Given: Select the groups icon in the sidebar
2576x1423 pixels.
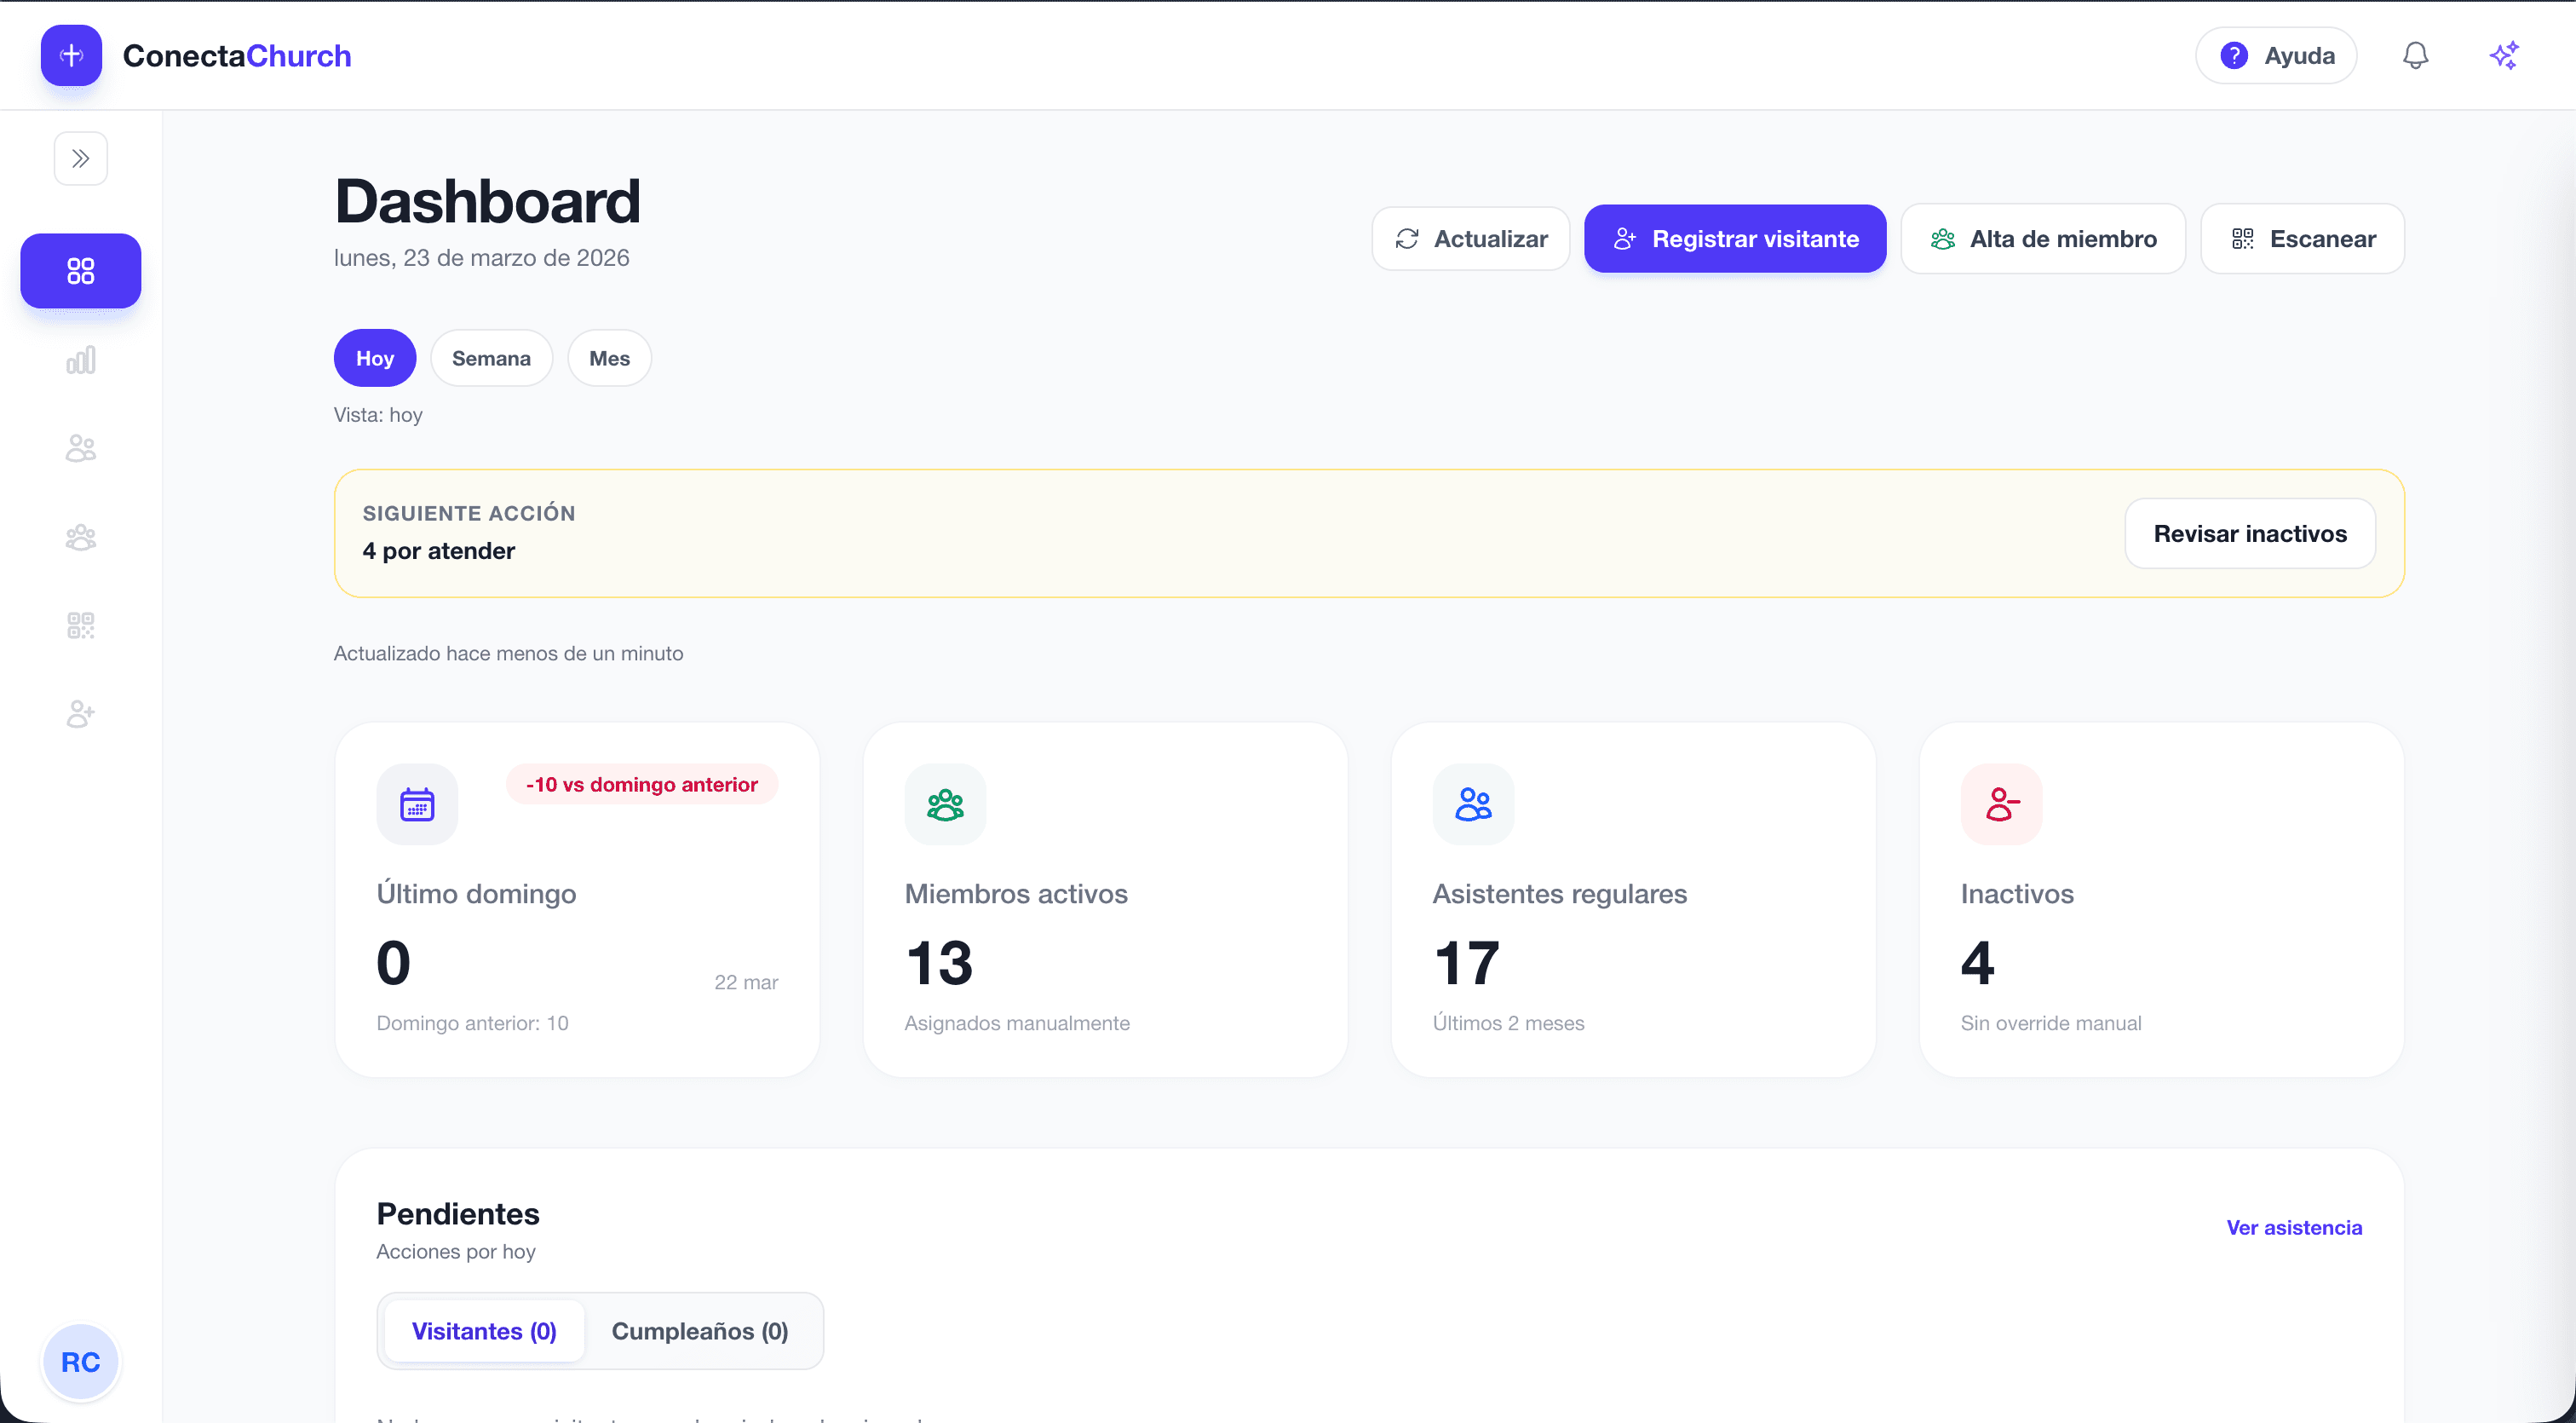Looking at the screenshot, I should tap(80, 537).
